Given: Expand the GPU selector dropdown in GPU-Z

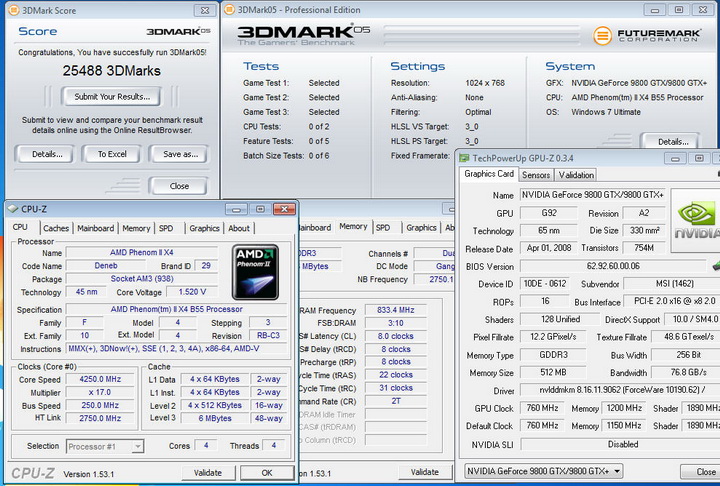Looking at the screenshot, I should 545,471.
